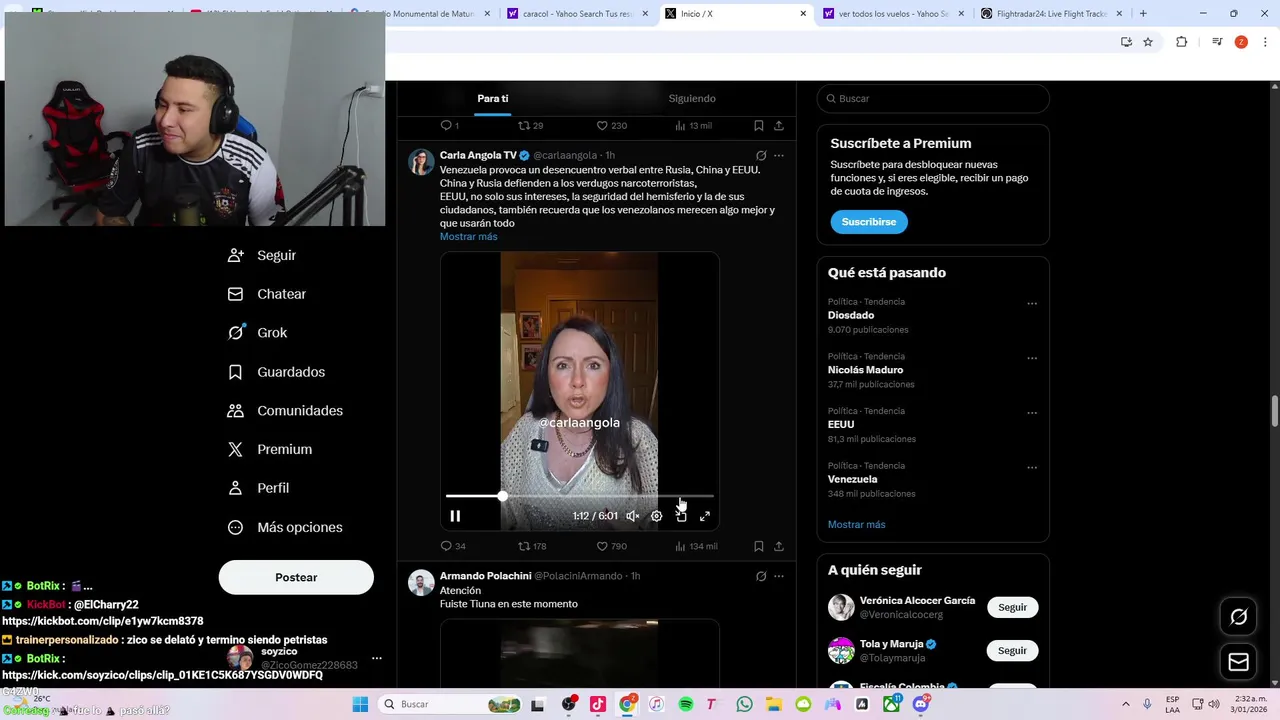Repost Carla Angola's post (178 reposts)
The height and width of the screenshot is (720, 1280).
[x=532, y=546]
